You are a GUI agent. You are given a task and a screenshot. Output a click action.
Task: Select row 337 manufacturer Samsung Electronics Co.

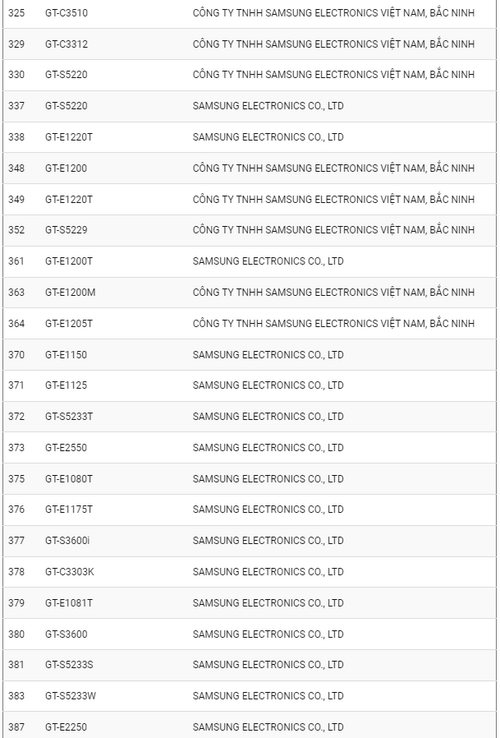click(268, 106)
